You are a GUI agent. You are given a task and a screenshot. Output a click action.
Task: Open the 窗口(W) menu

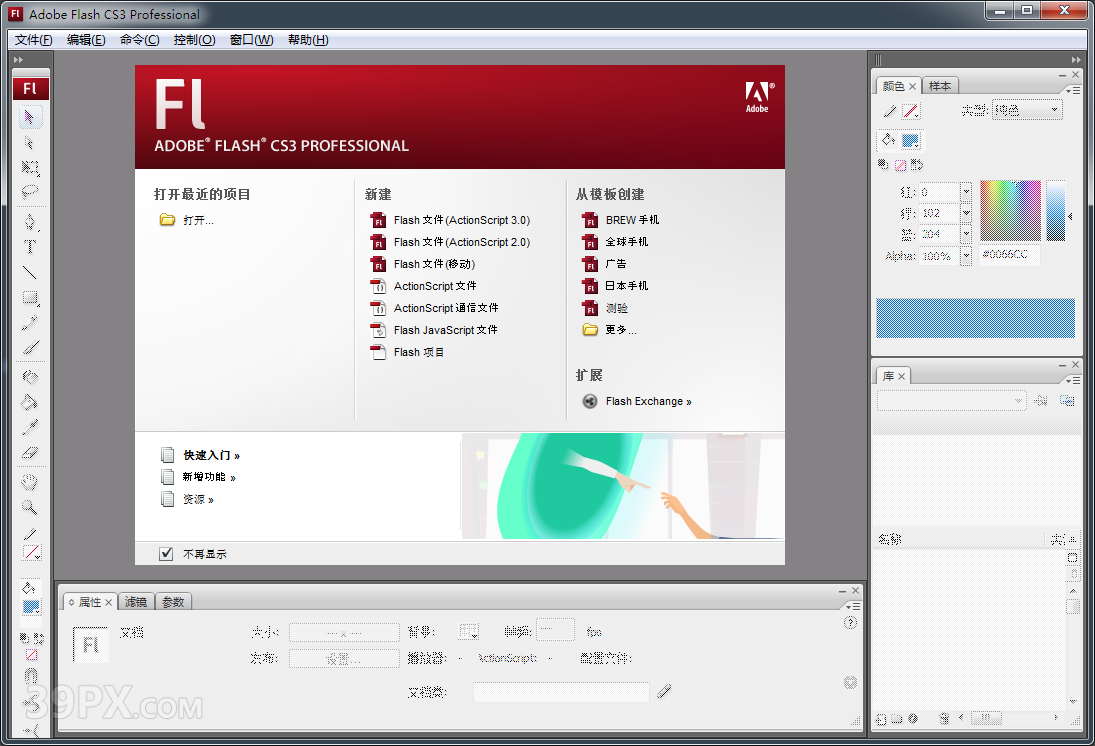251,40
